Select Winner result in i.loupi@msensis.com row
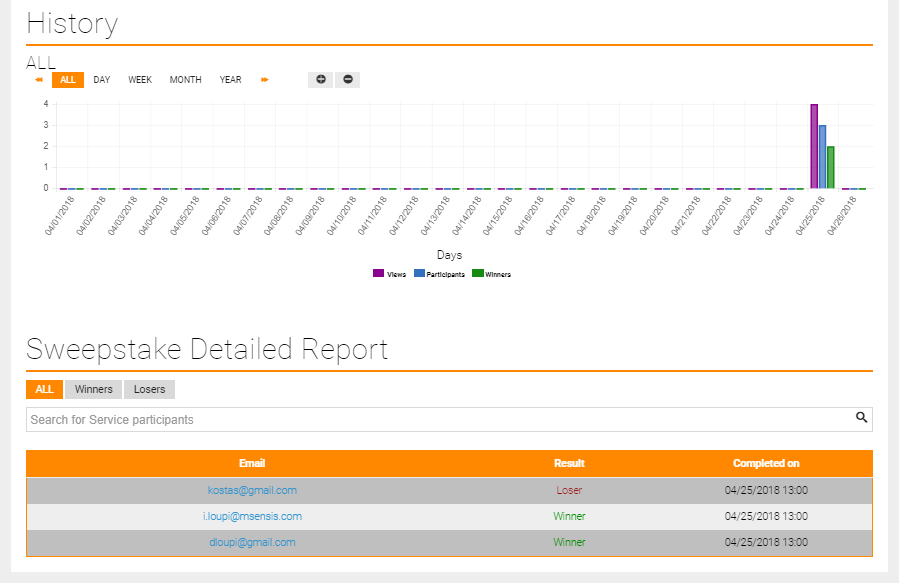The height and width of the screenshot is (583, 899). pyautogui.click(x=569, y=516)
